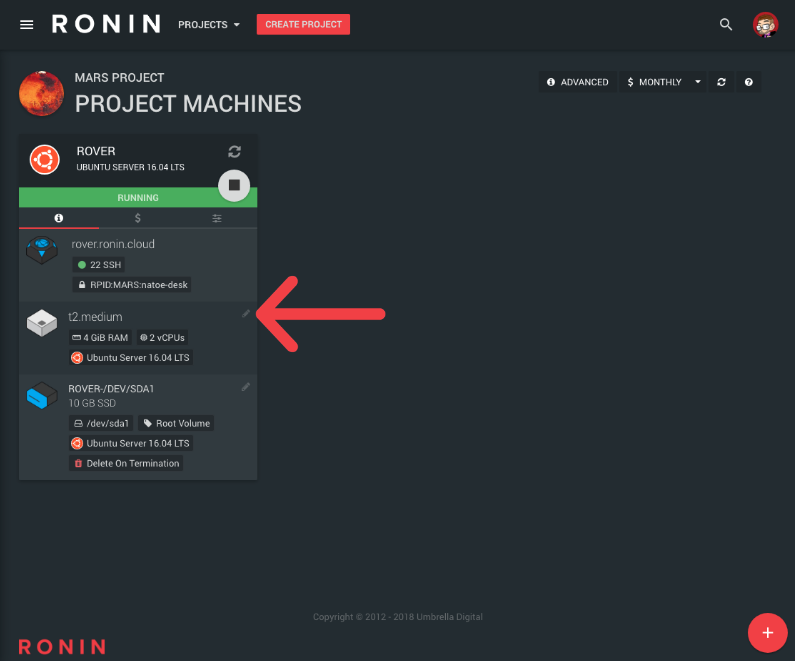Open the Projects dropdown menu
This screenshot has width=795, height=661.
coord(208,24)
